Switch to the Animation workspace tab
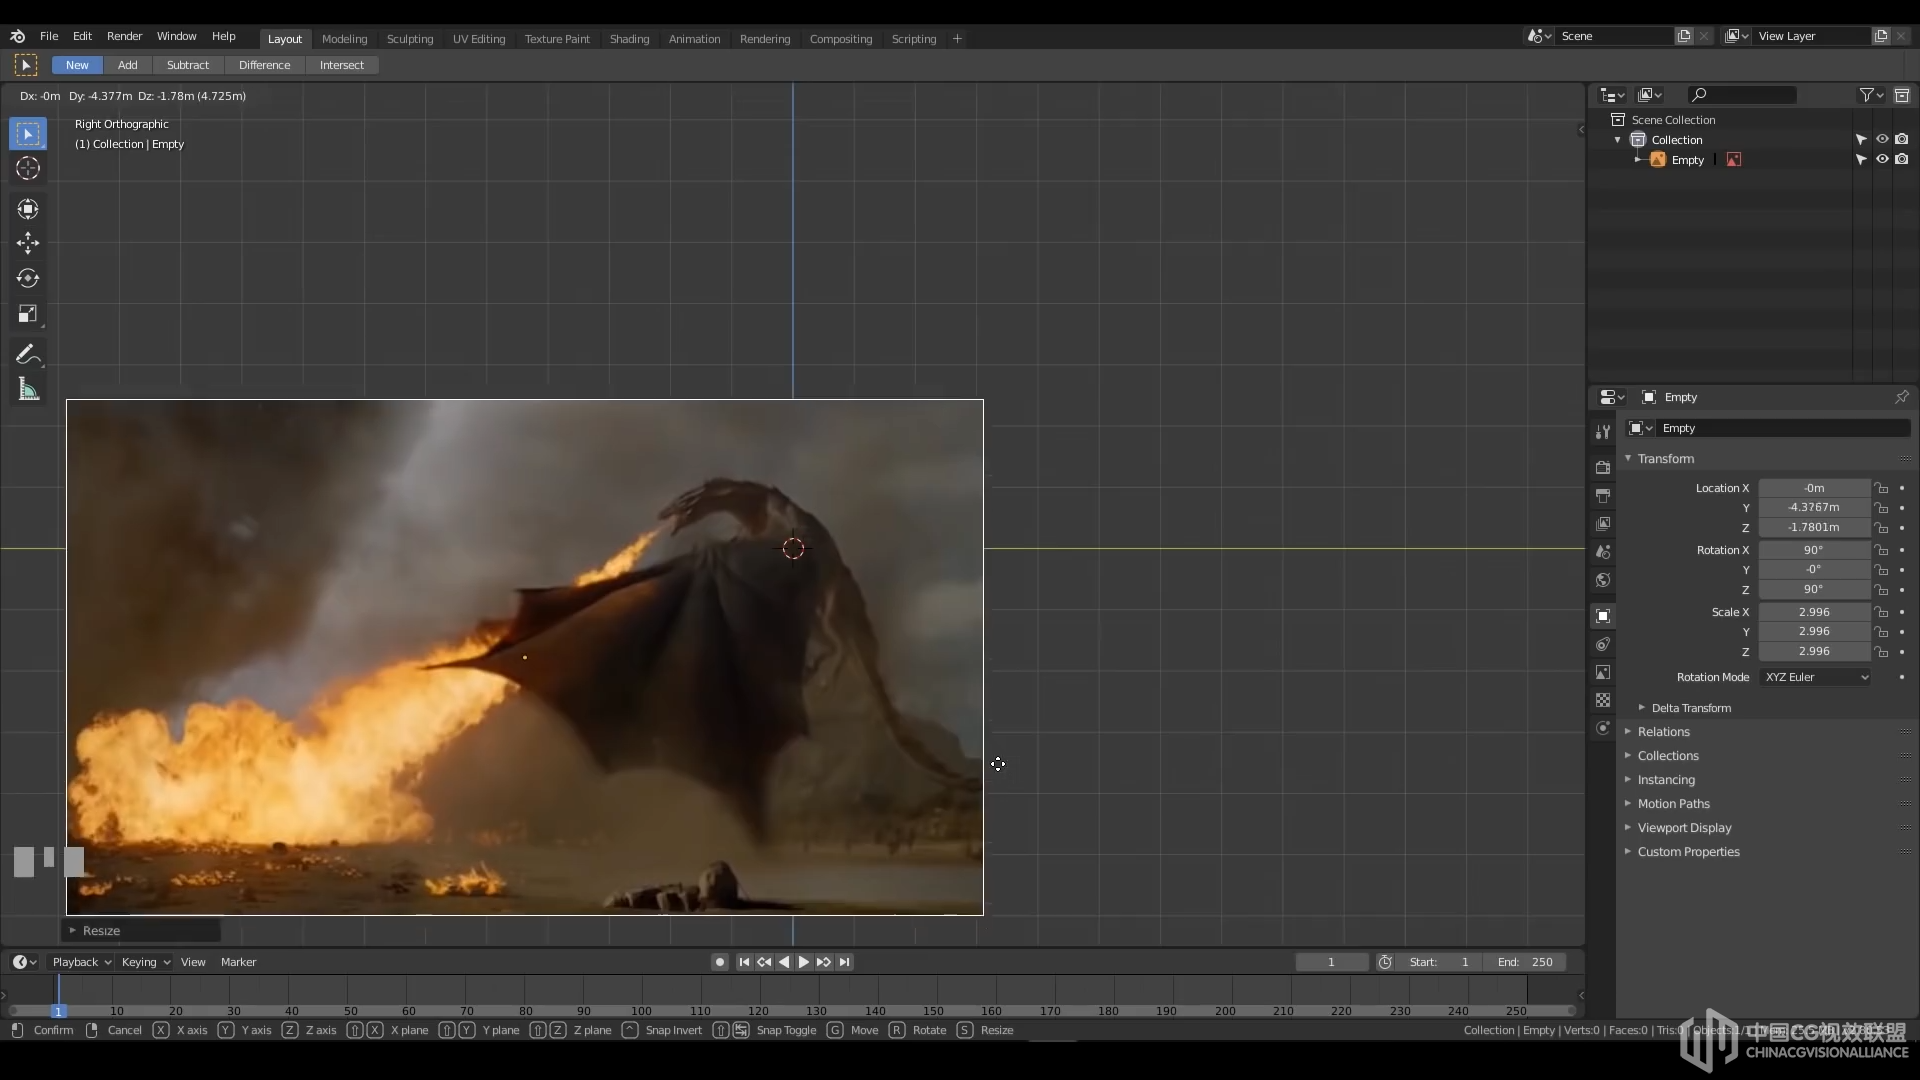This screenshot has width=1920, height=1080. 694,39
